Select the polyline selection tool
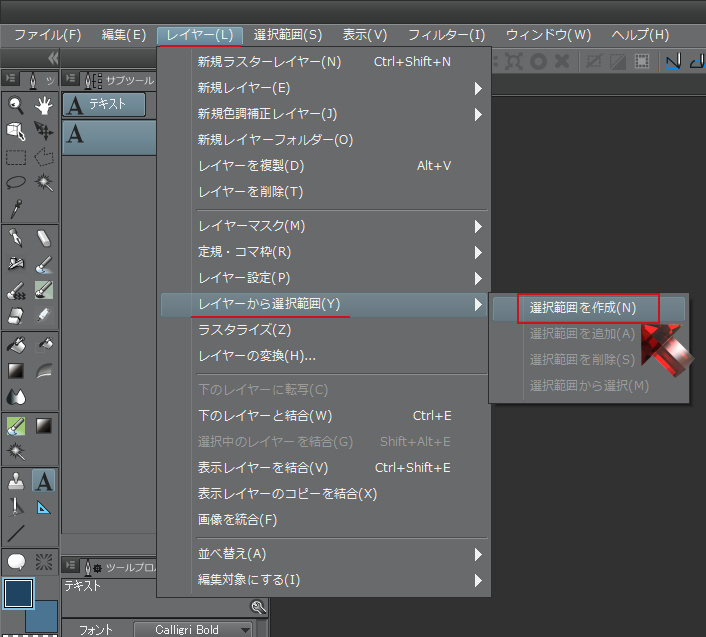The width and height of the screenshot is (706, 637). 44,157
